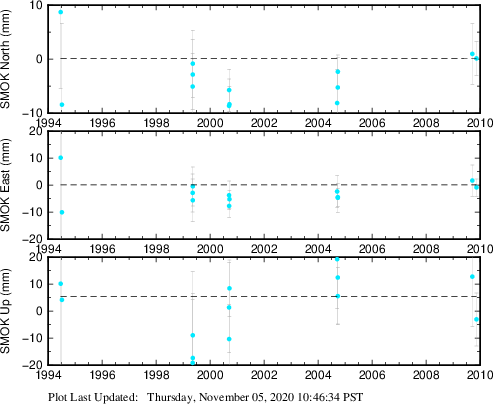The height and width of the screenshot is (404, 493).
Task: Select the highest 1994 data point in North plot
Action: [61, 12]
